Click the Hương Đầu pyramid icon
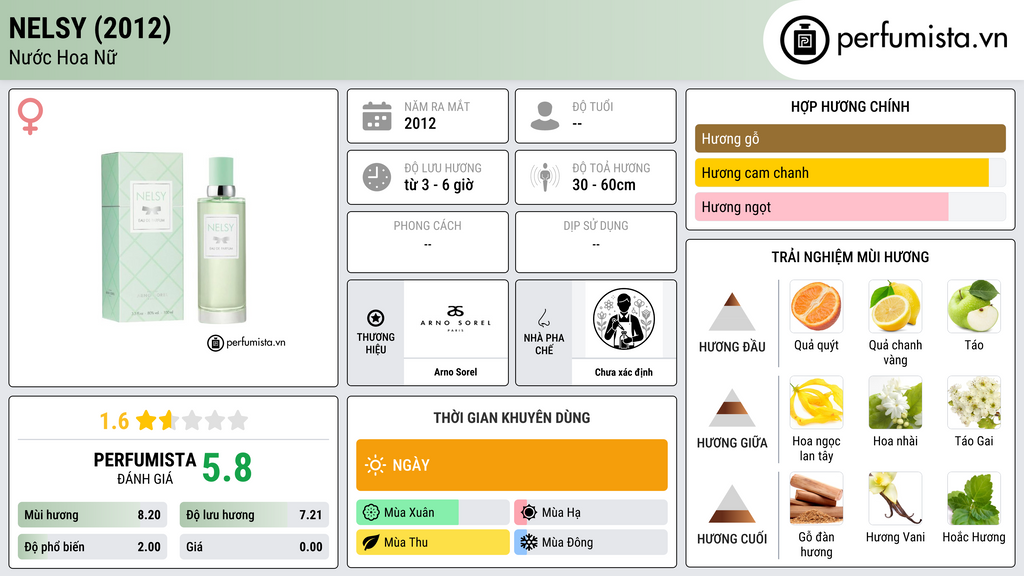The width and height of the screenshot is (1024, 576). click(x=732, y=312)
